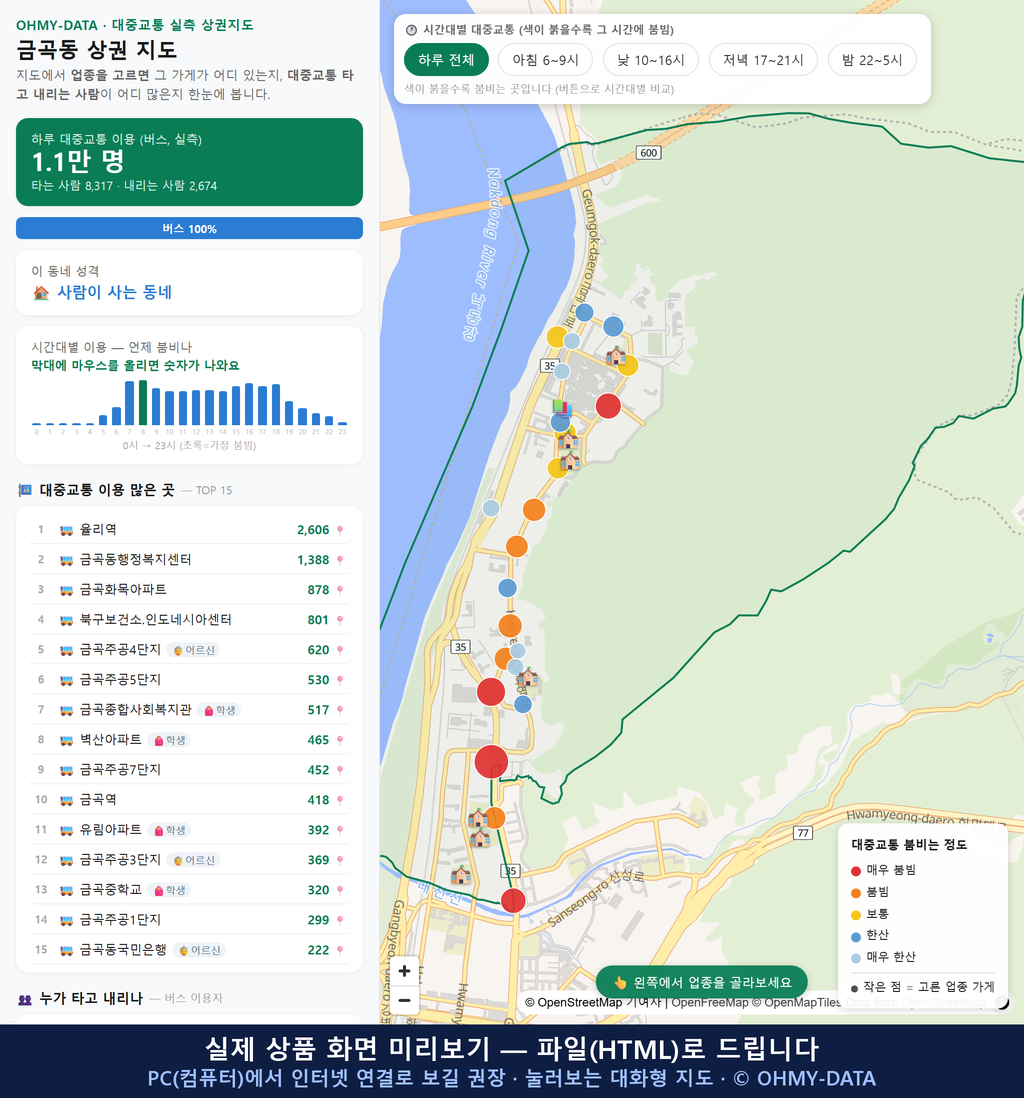Click the 어르신 tag on 금곡주공4단지

click(x=194, y=650)
